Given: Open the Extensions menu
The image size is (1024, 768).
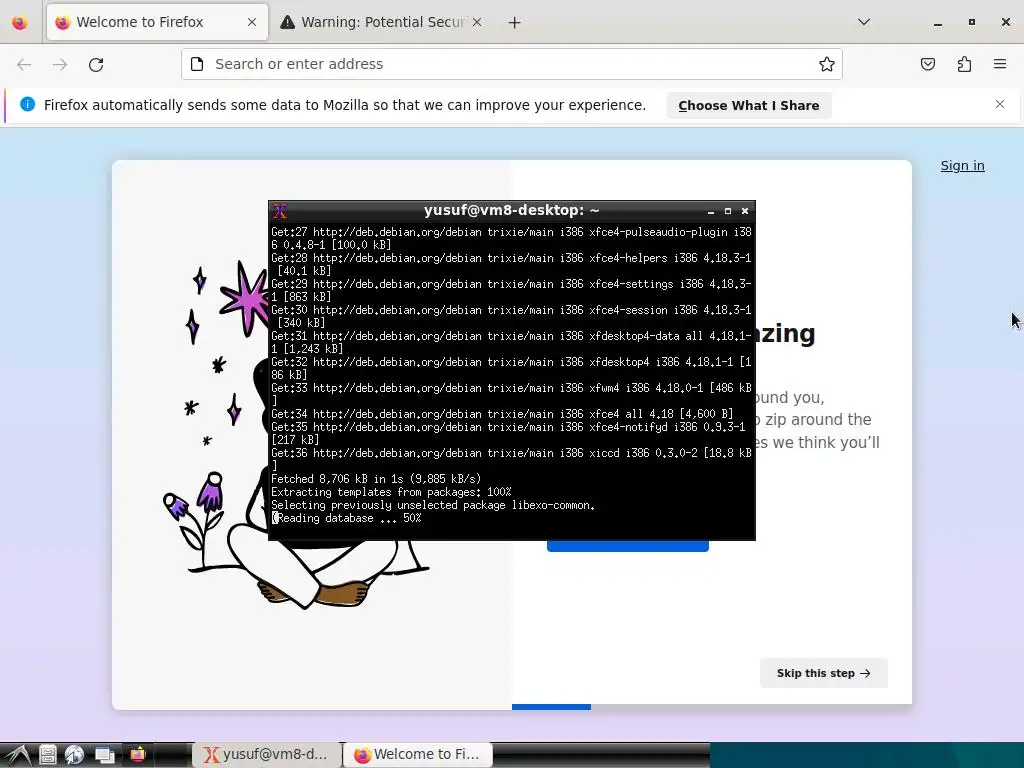Looking at the screenshot, I should pyautogui.click(x=964, y=64).
